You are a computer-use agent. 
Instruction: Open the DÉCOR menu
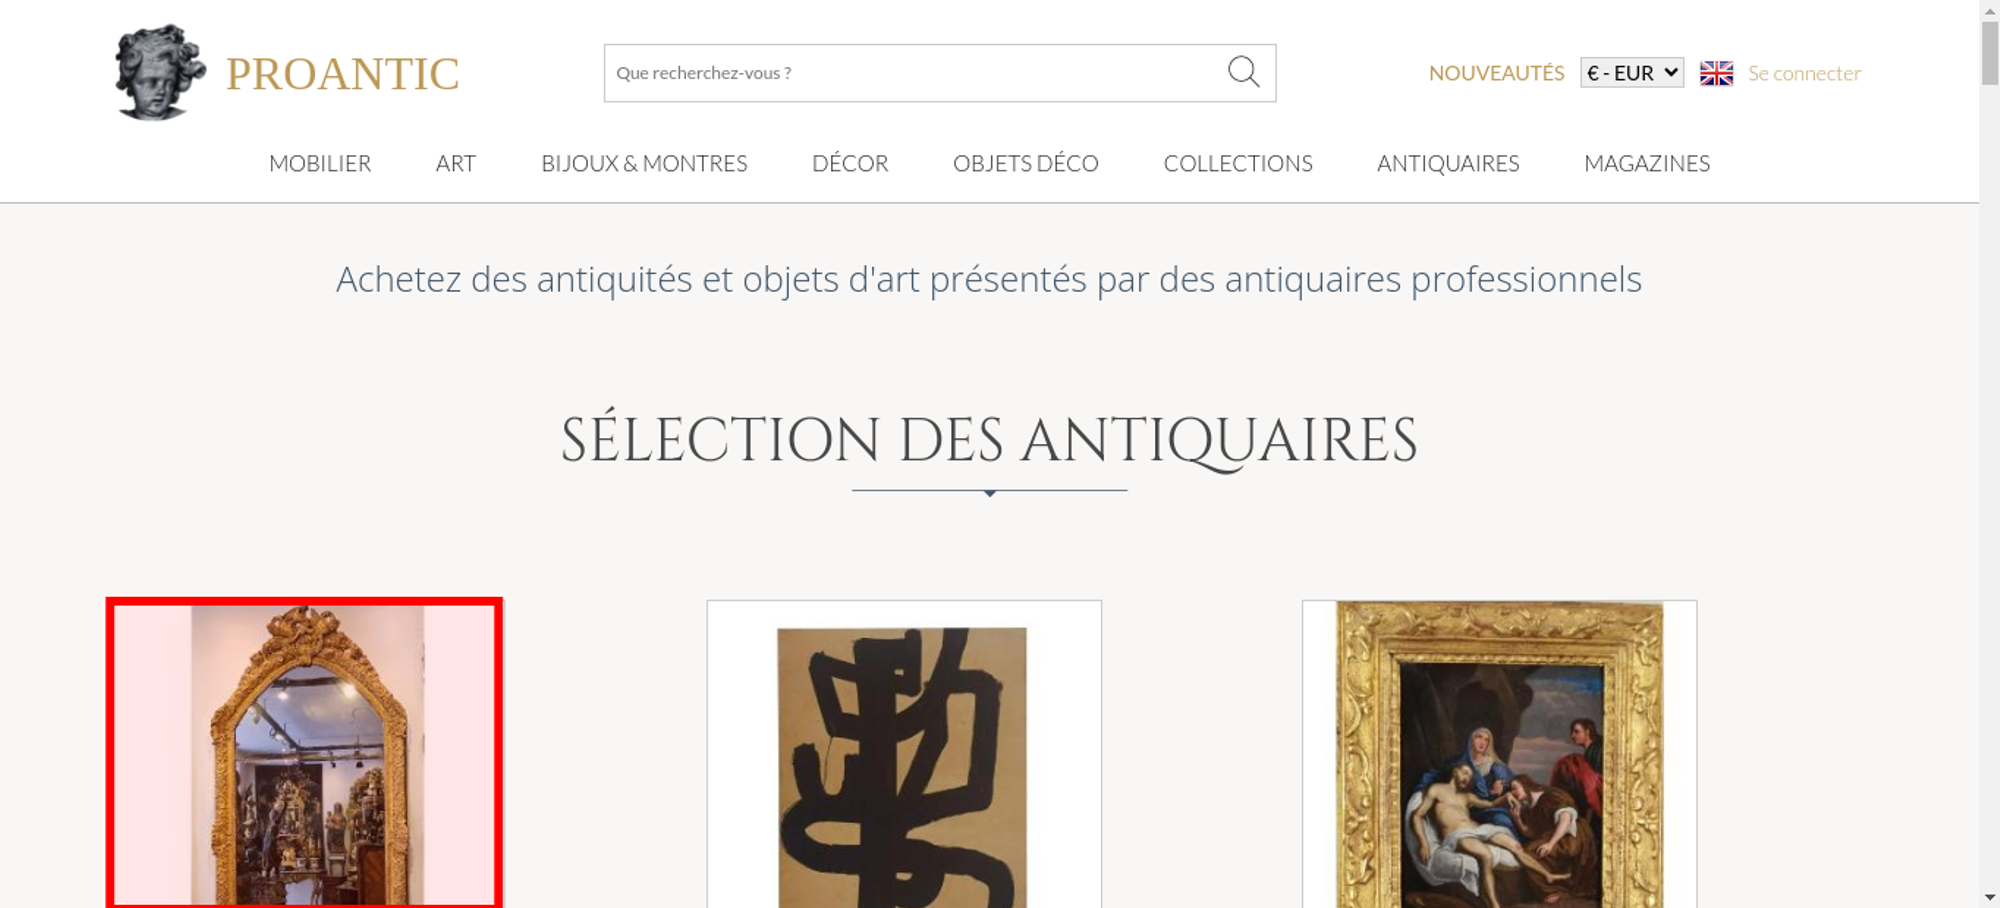click(850, 163)
